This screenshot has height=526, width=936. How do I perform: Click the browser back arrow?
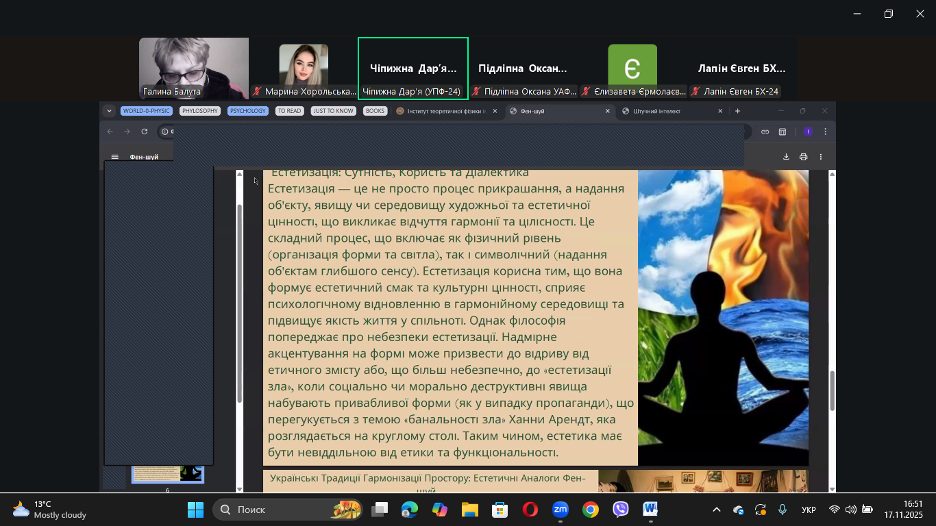(110, 131)
